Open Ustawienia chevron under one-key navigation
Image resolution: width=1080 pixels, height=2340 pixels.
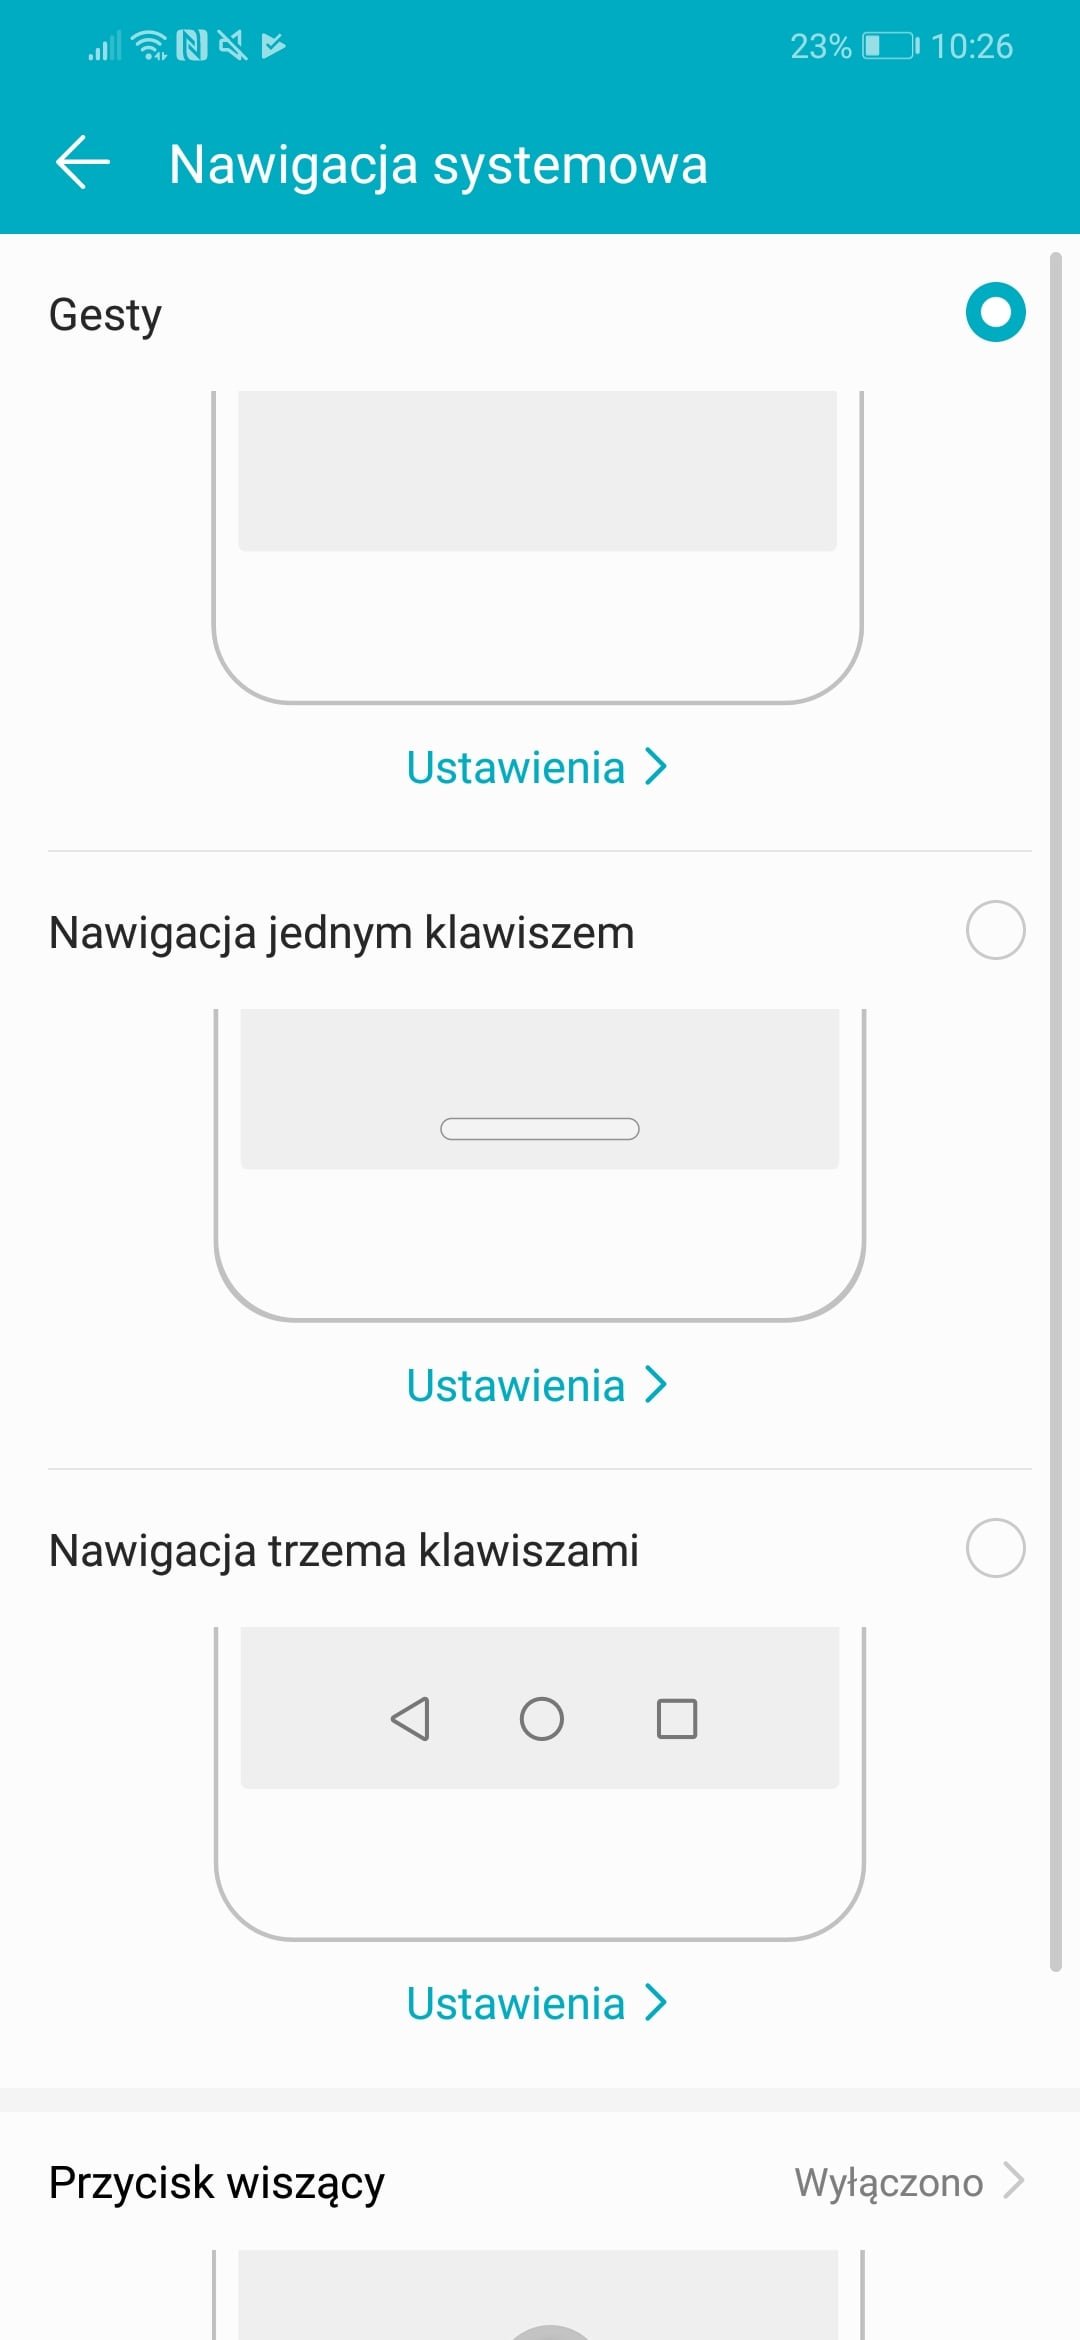pyautogui.click(x=656, y=1385)
